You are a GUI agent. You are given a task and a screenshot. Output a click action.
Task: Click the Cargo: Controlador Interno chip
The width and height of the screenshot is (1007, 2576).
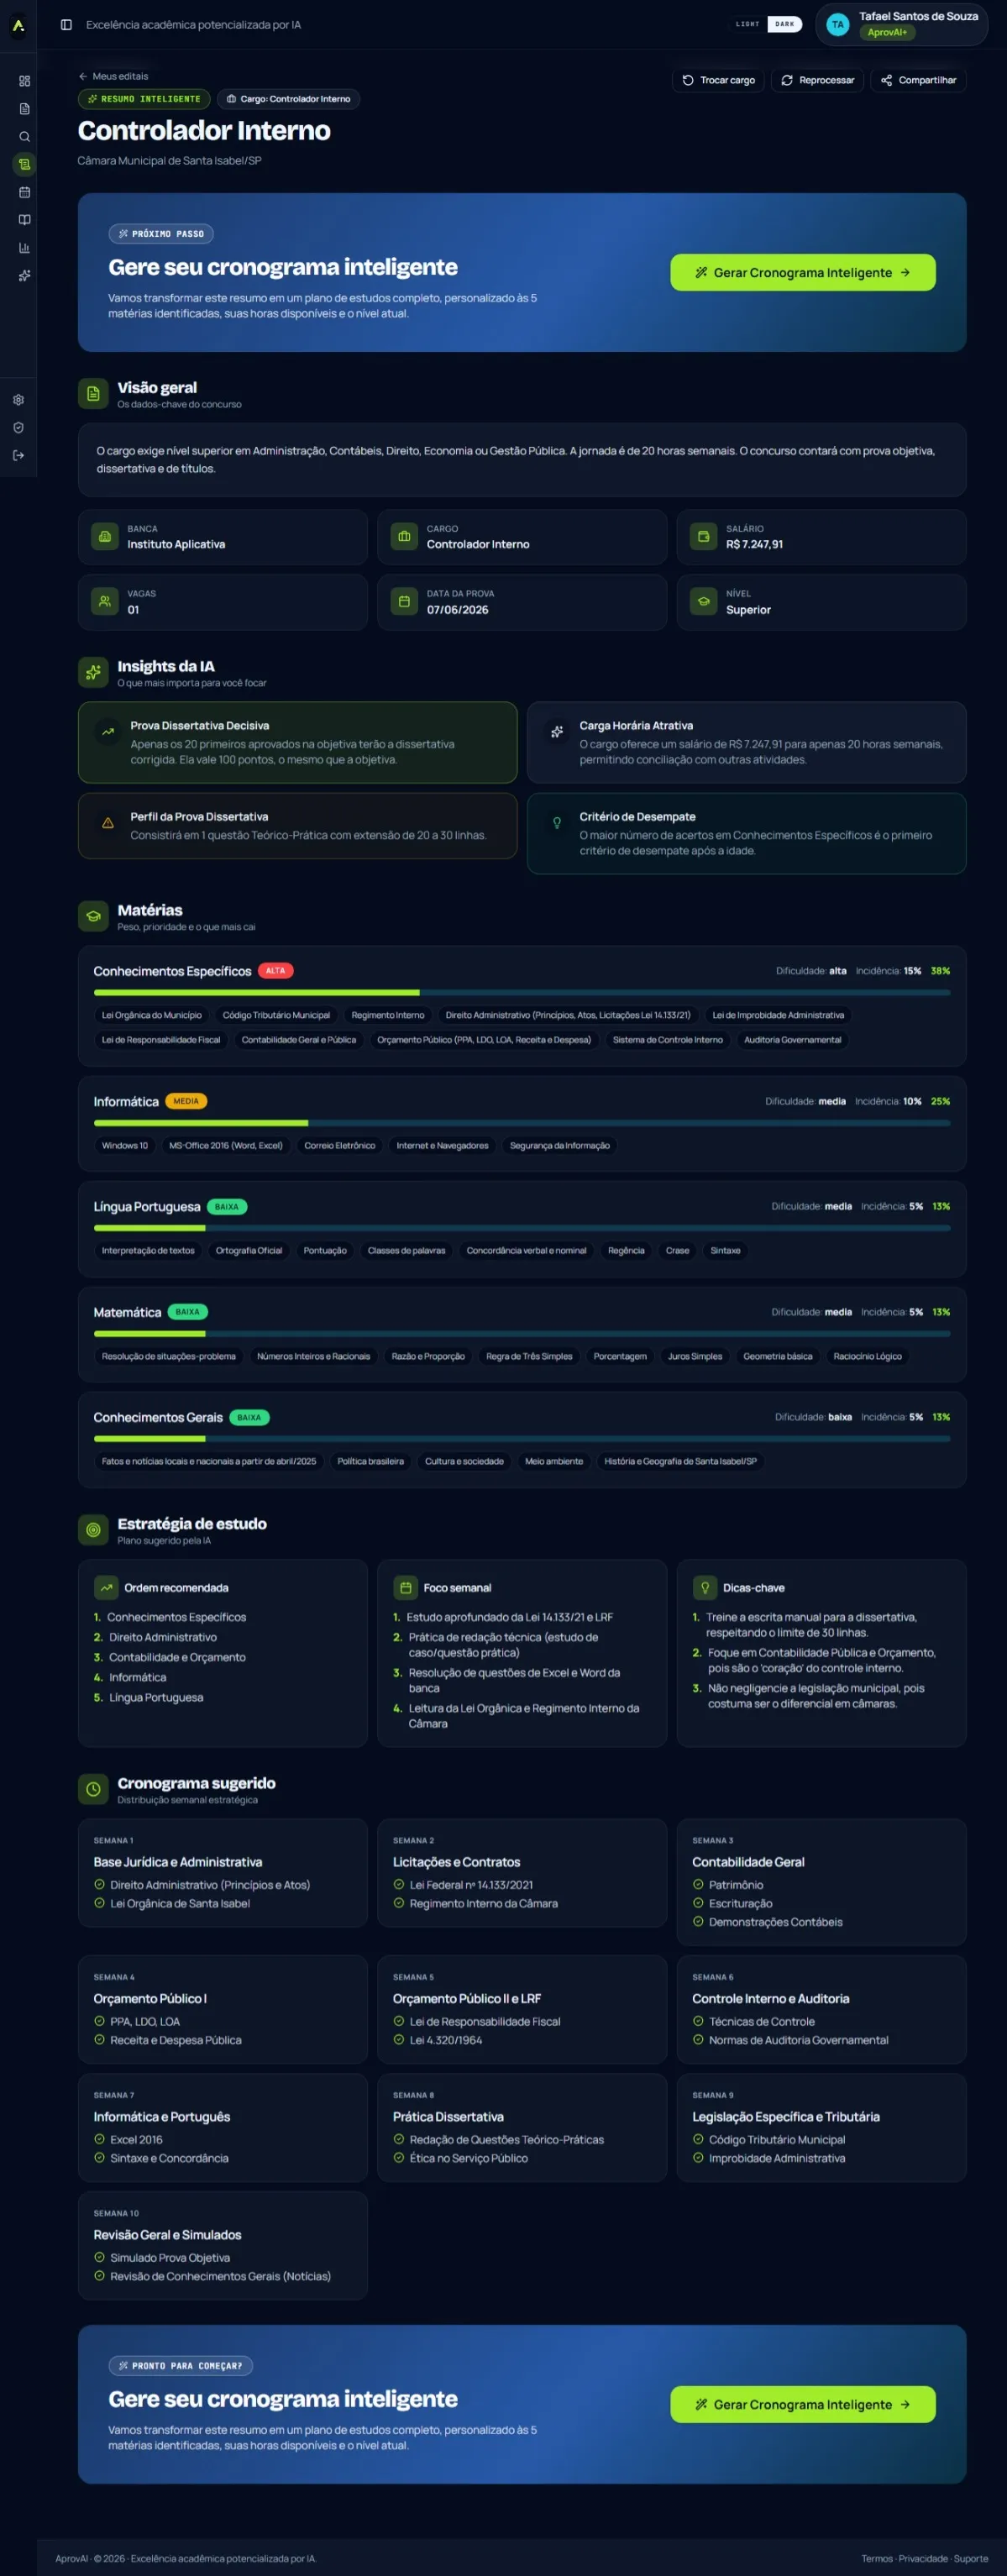pyautogui.click(x=288, y=99)
